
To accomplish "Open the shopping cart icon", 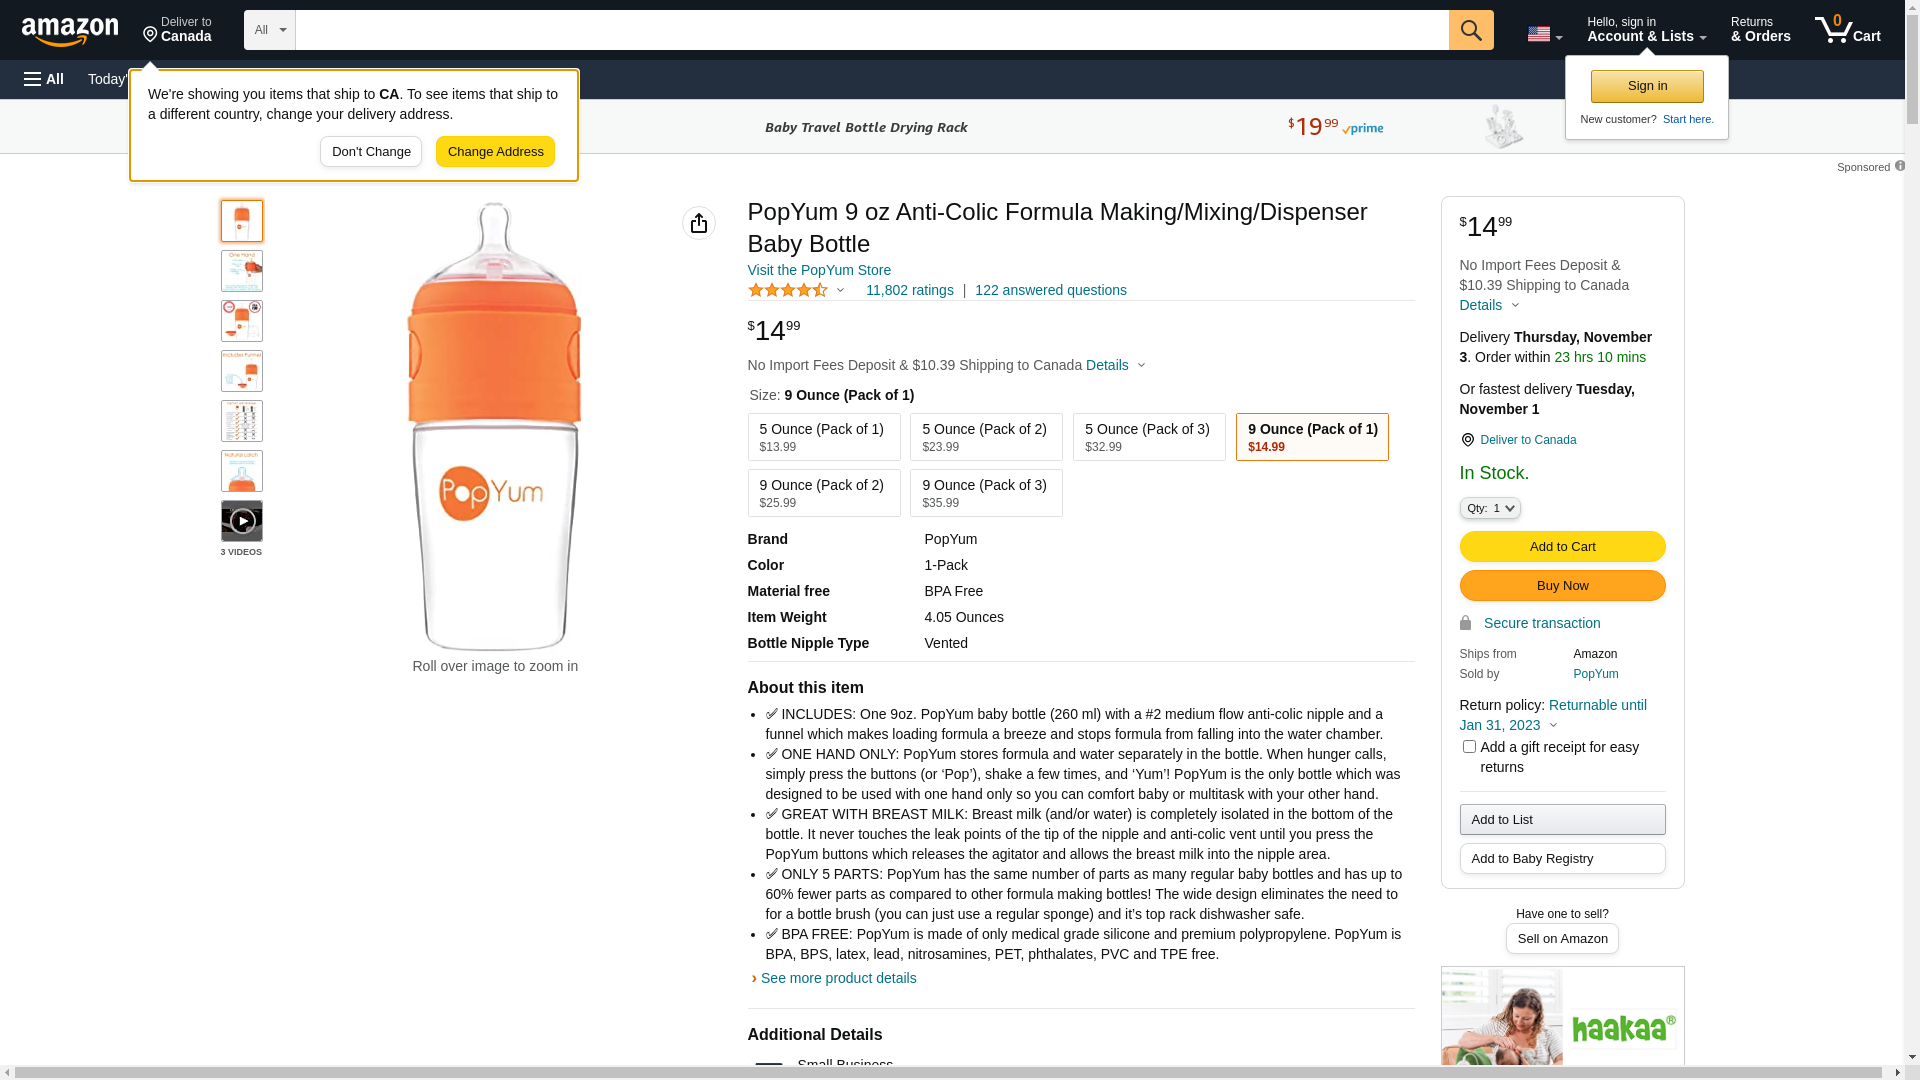I will [x=1847, y=30].
